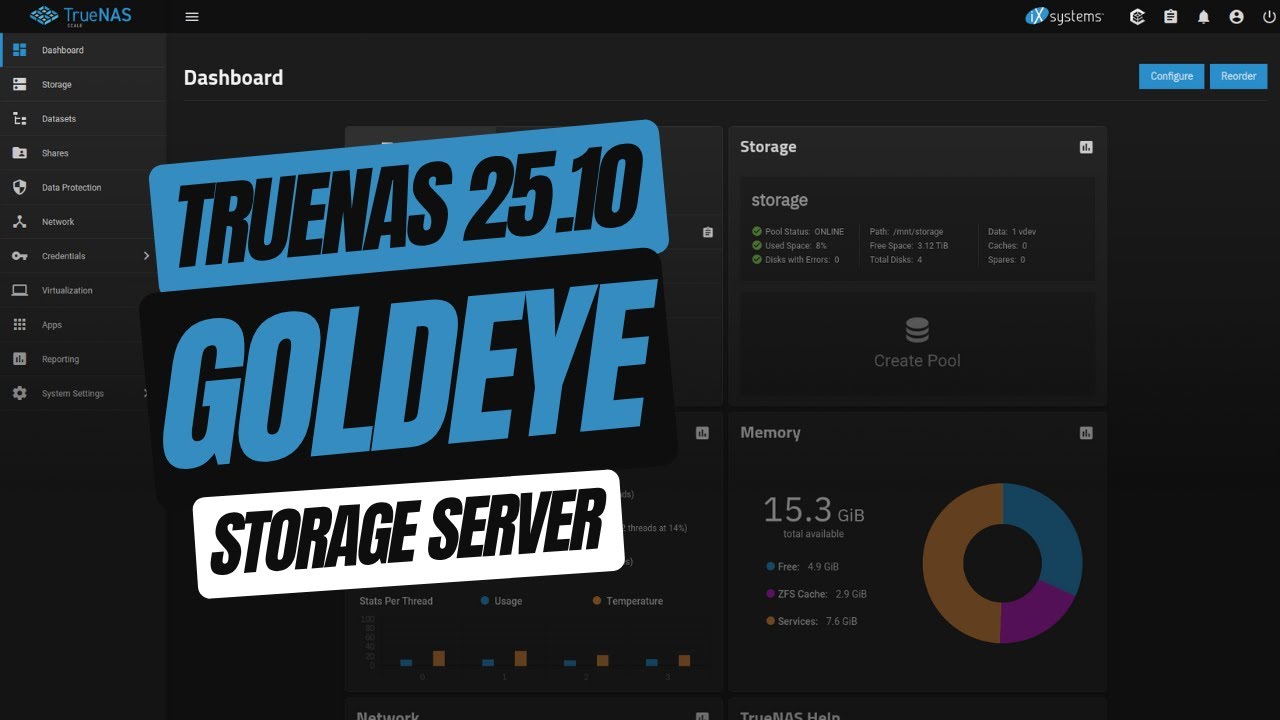Collapse the sidebar with the hamburger icon
1280x720 pixels.
pyautogui.click(x=192, y=16)
